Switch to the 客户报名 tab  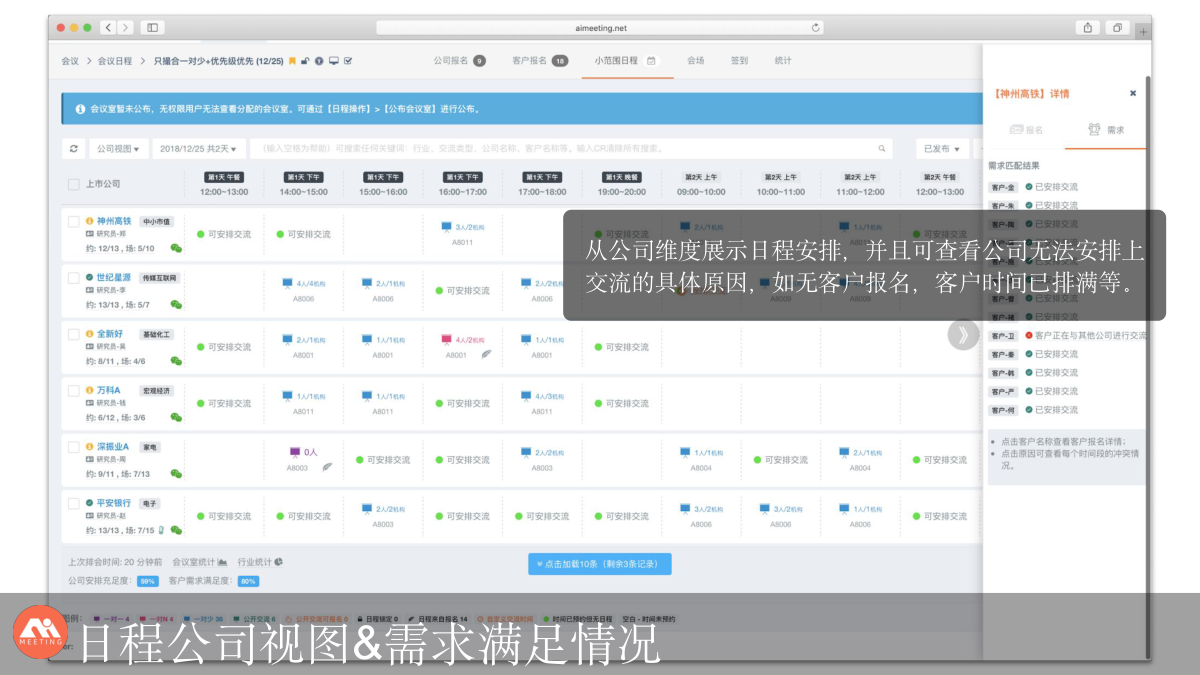coord(538,61)
